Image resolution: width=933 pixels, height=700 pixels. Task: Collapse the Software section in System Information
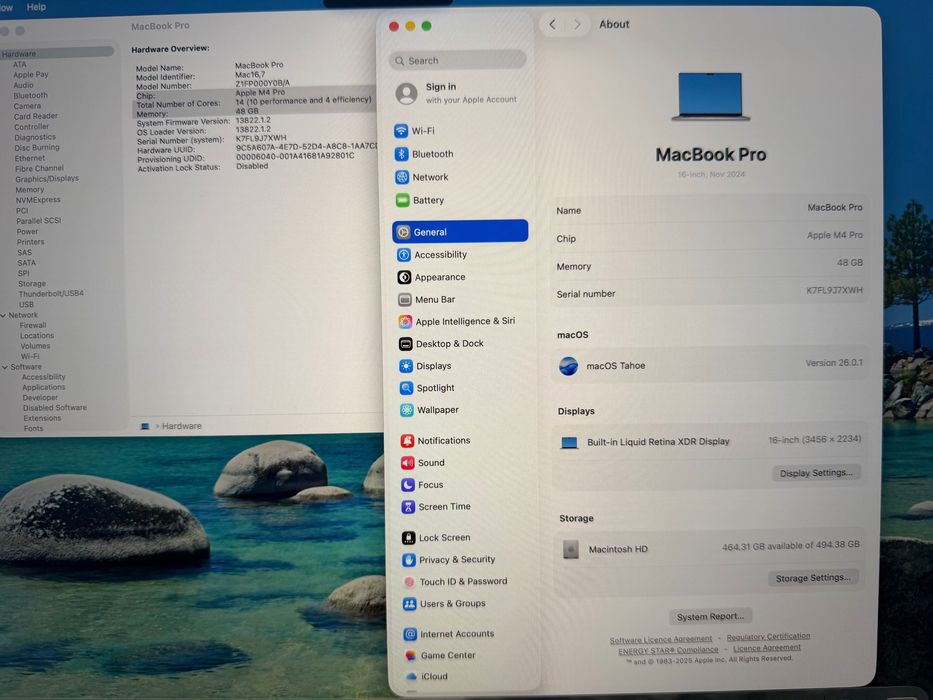(5, 367)
